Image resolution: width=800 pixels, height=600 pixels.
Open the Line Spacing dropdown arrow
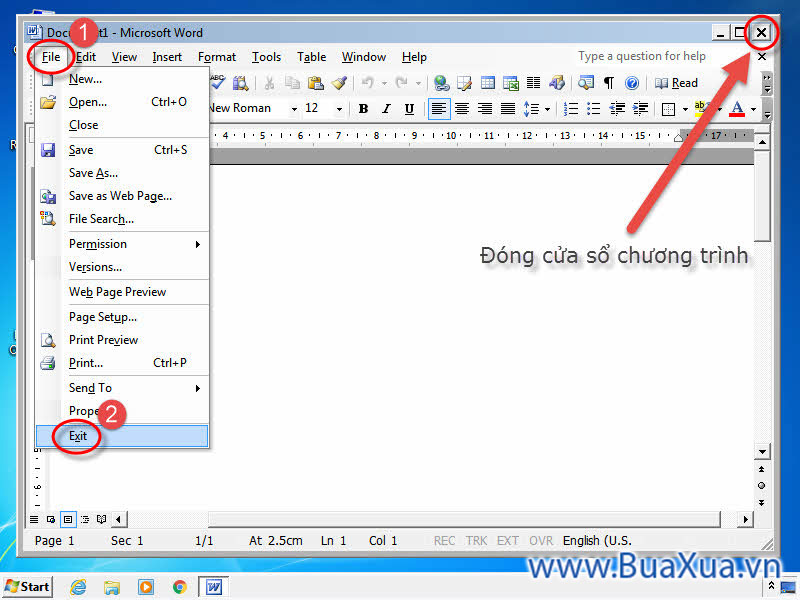(547, 109)
